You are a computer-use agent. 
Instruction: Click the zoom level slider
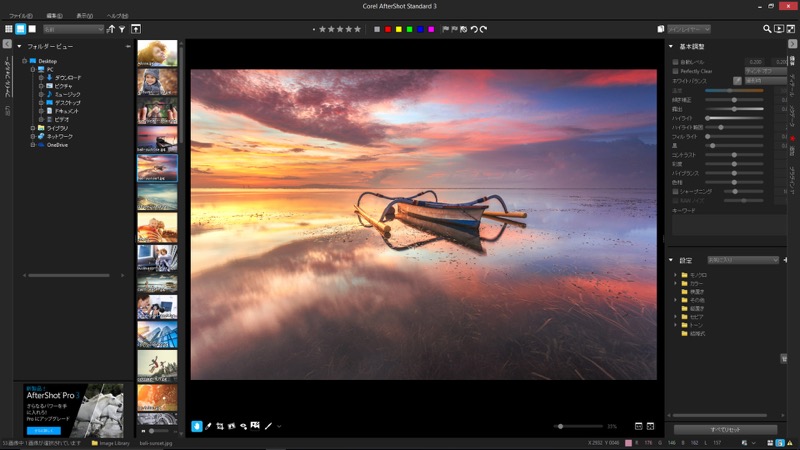[578, 426]
